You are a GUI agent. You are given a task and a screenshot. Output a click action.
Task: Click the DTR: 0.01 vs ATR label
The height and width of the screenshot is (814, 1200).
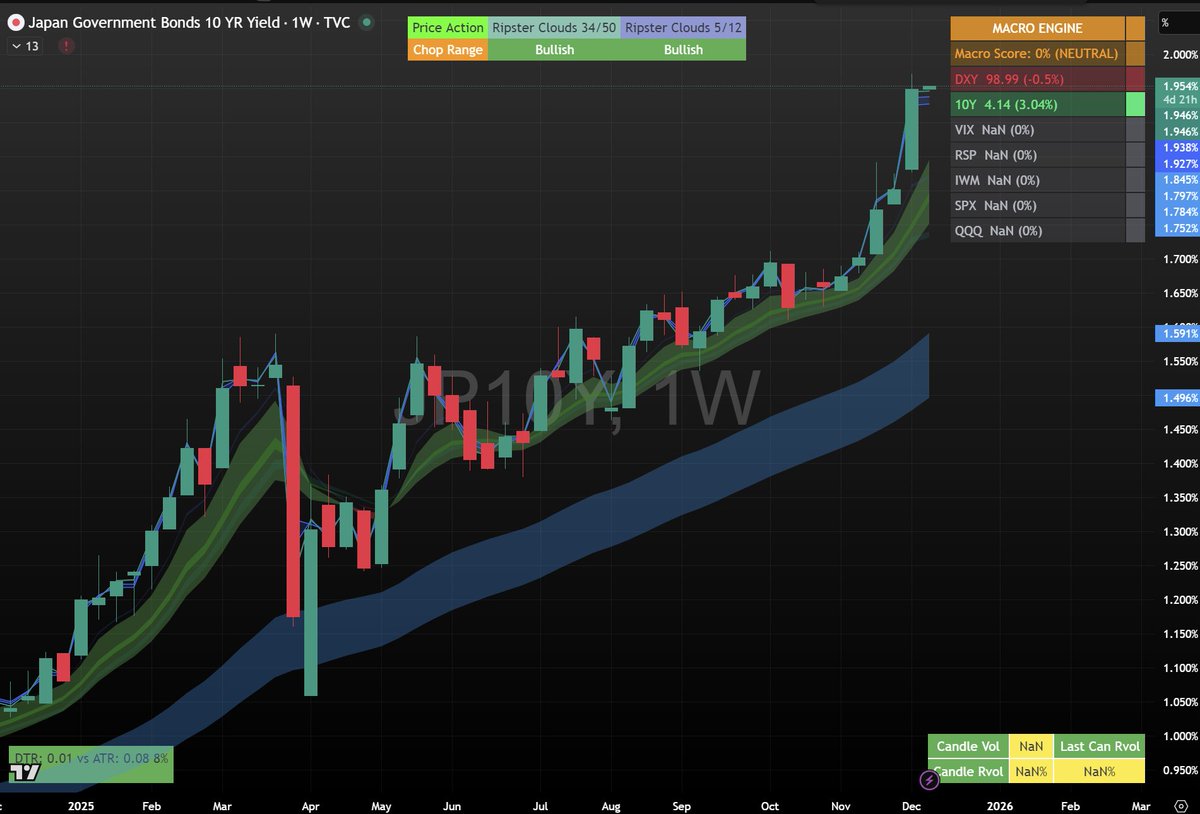(x=90, y=759)
